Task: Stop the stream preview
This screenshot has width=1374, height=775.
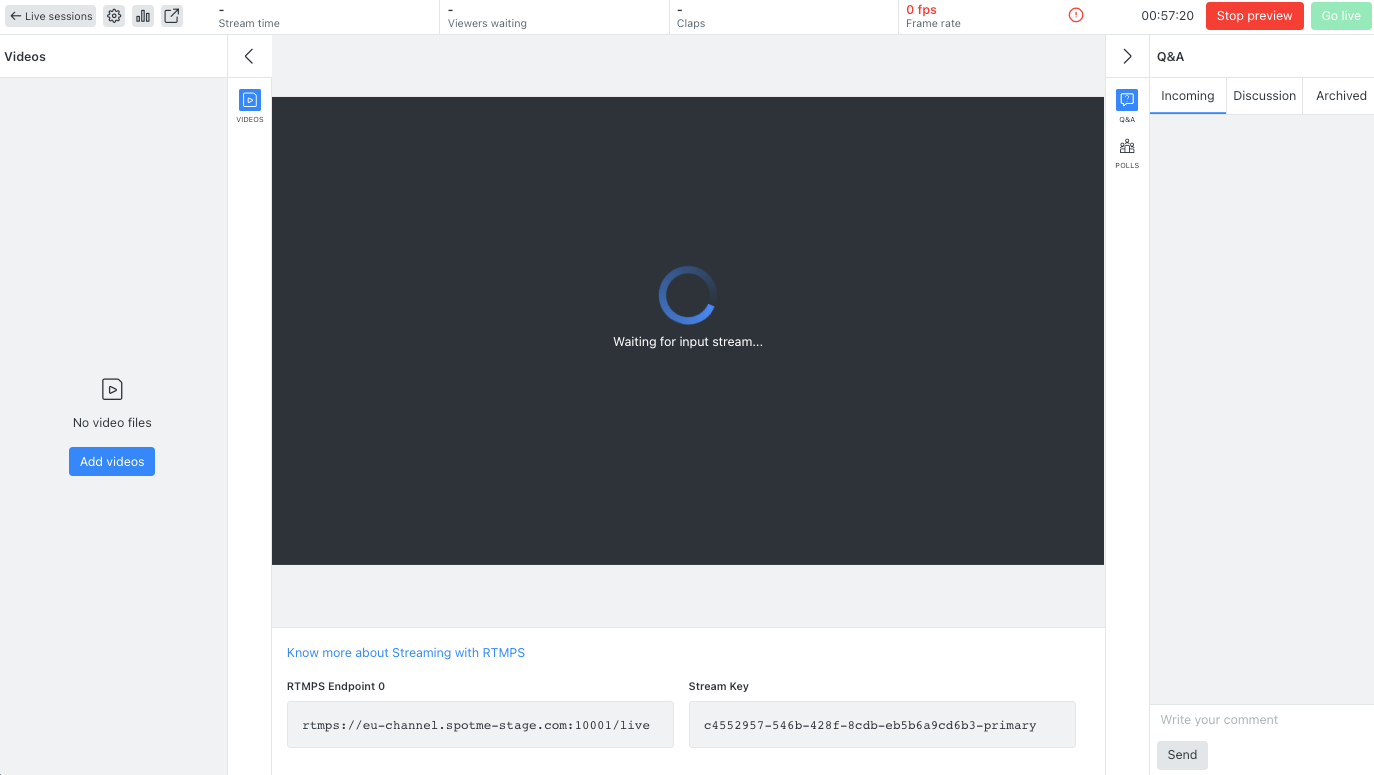Action: 1254,16
